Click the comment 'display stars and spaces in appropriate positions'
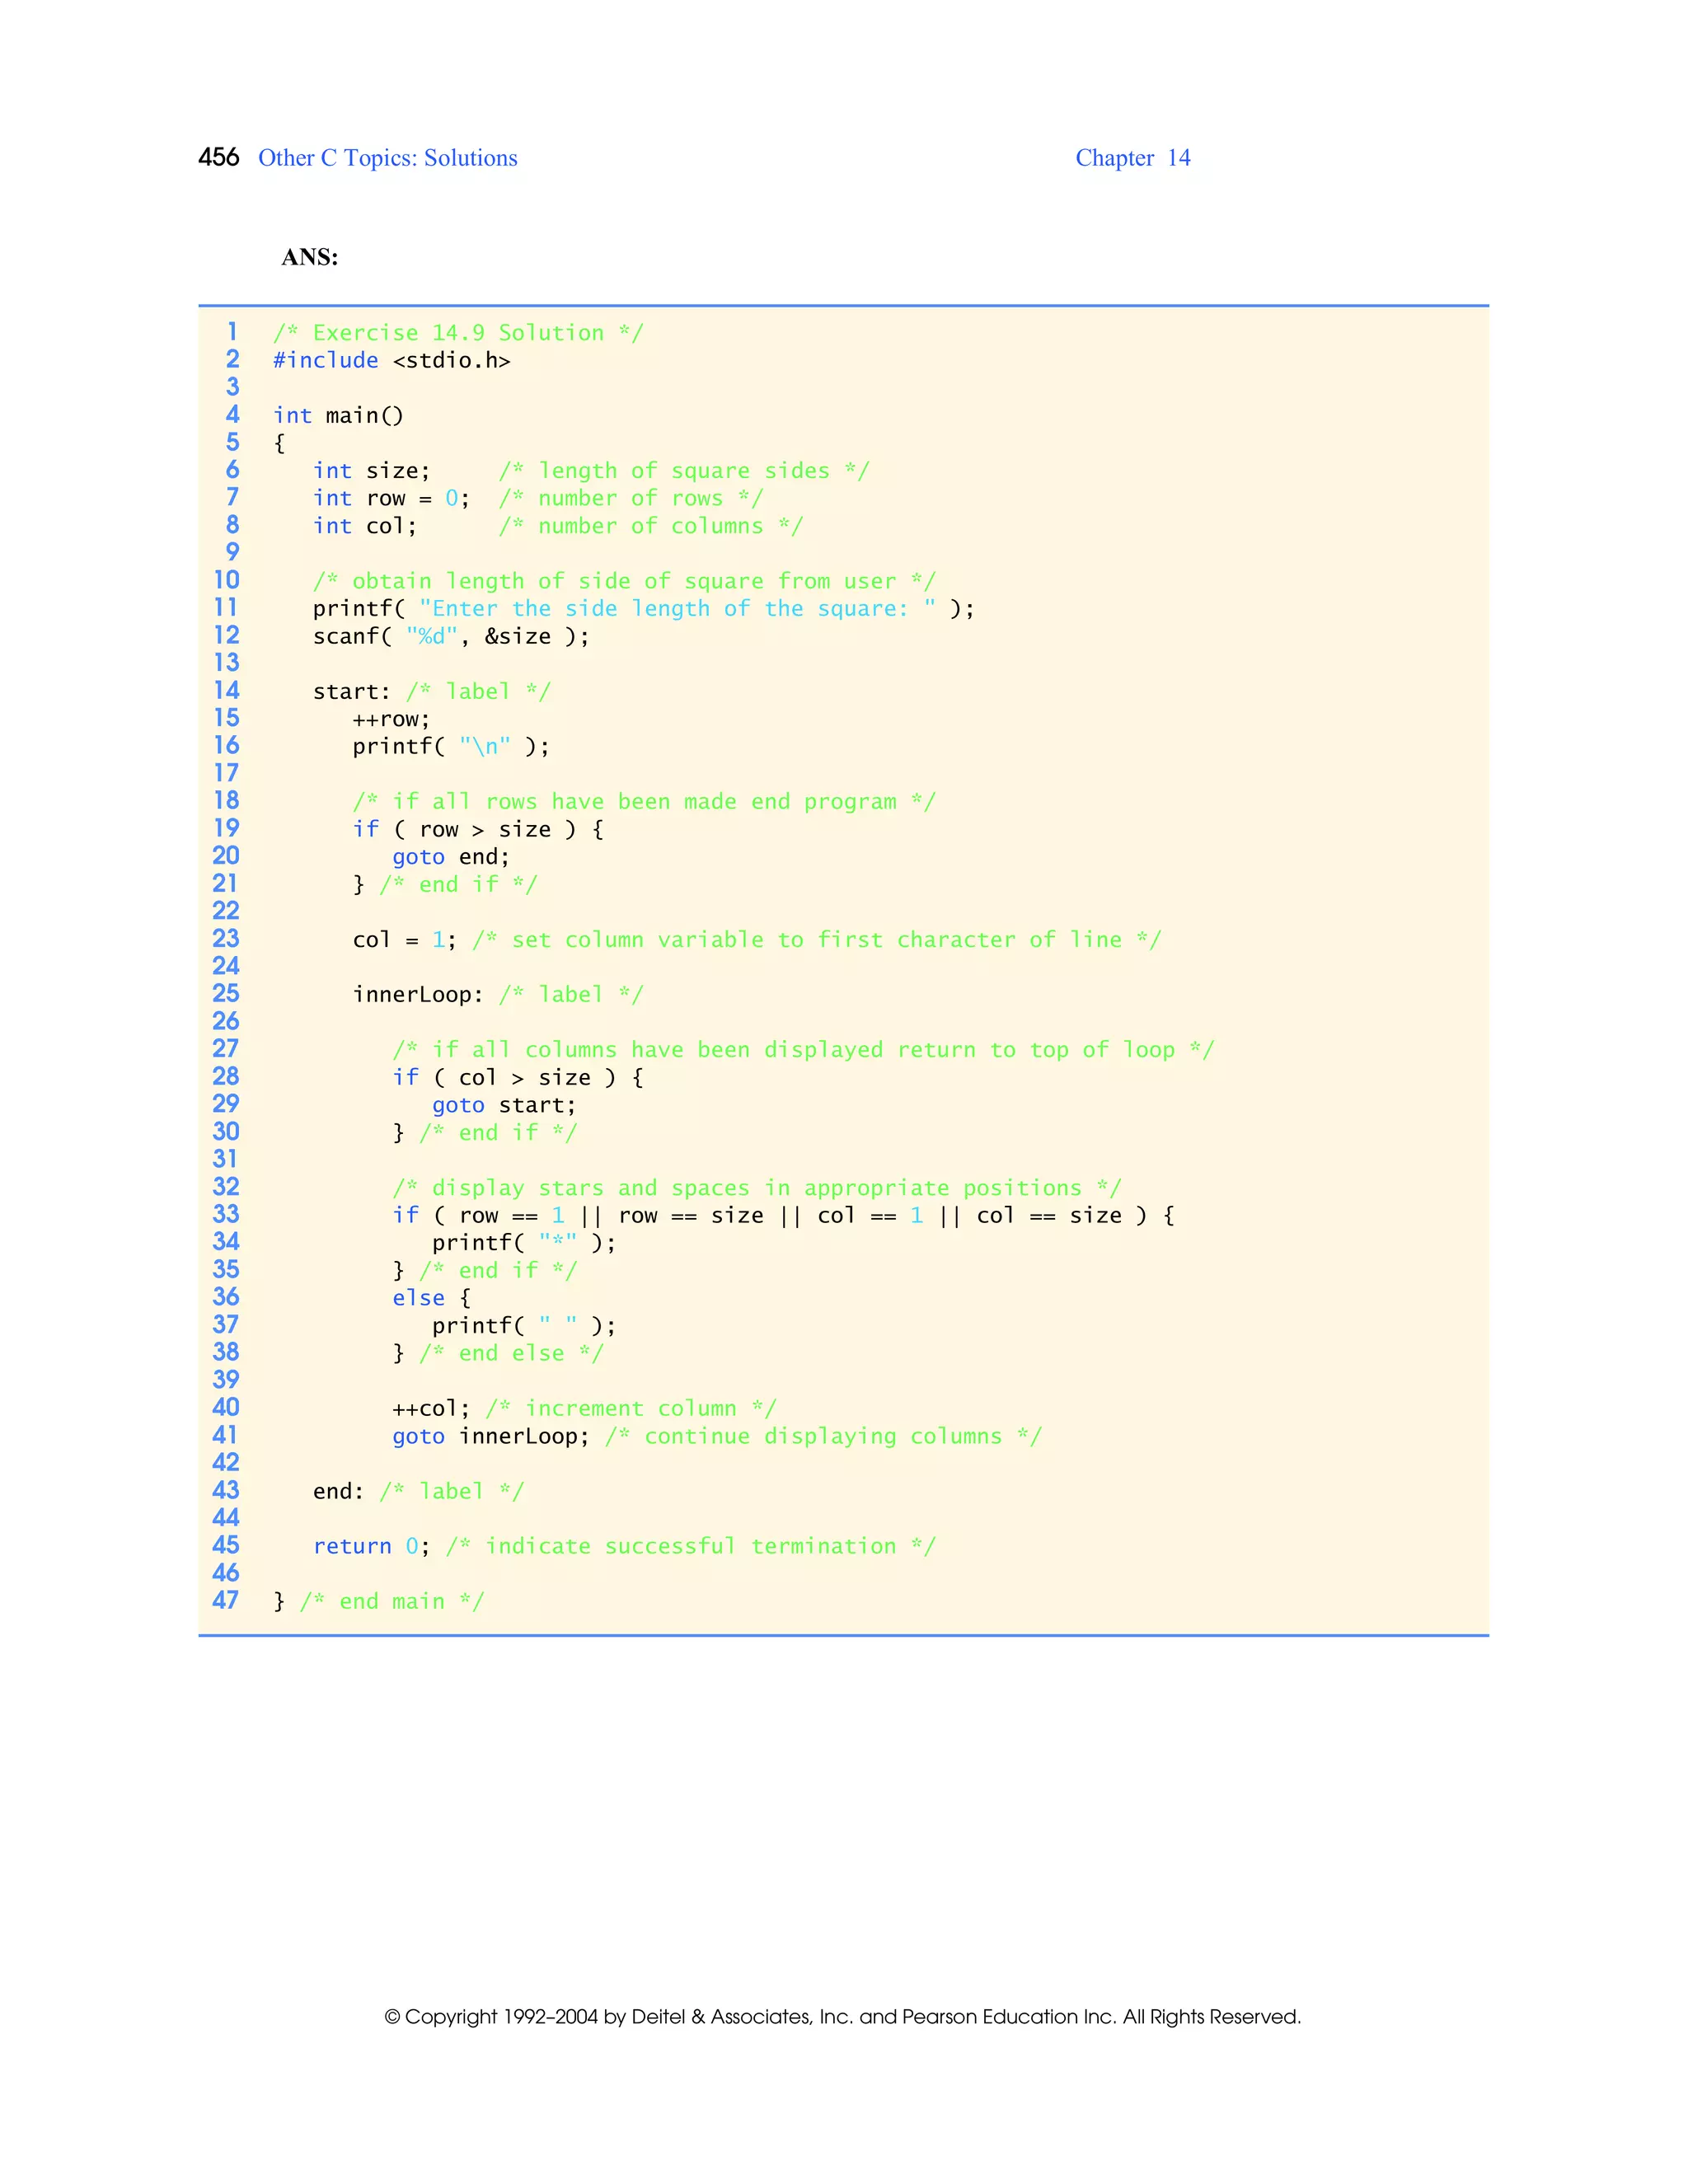Screen dimensions: 1688x2184 click(757, 1188)
